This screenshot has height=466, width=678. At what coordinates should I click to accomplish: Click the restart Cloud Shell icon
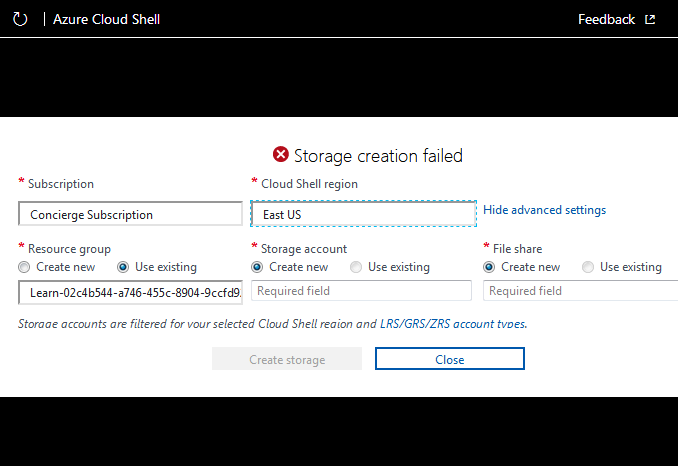[20, 19]
